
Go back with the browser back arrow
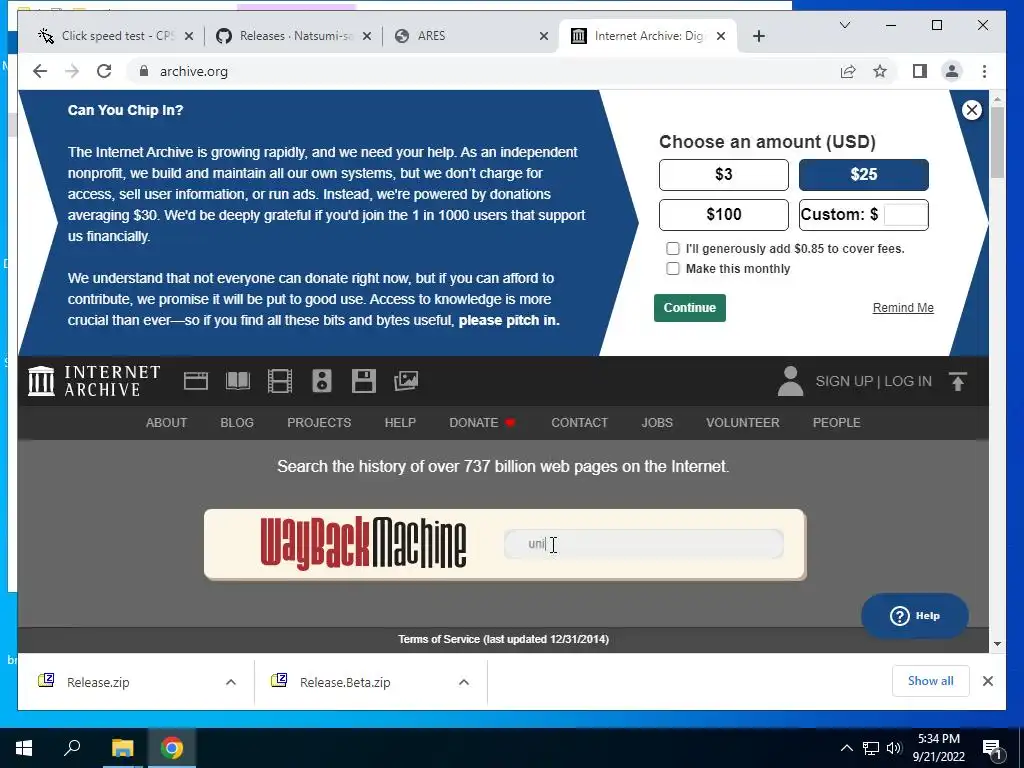coord(40,71)
